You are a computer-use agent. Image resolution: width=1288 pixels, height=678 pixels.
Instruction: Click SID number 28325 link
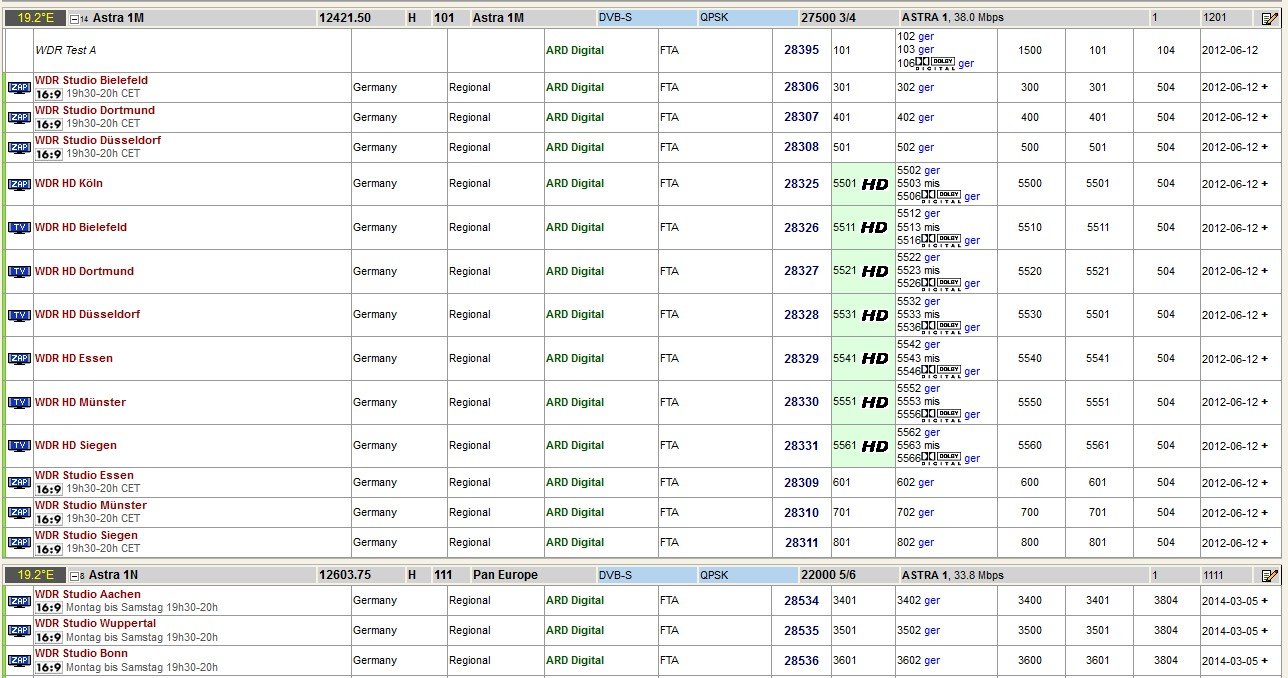[801, 184]
